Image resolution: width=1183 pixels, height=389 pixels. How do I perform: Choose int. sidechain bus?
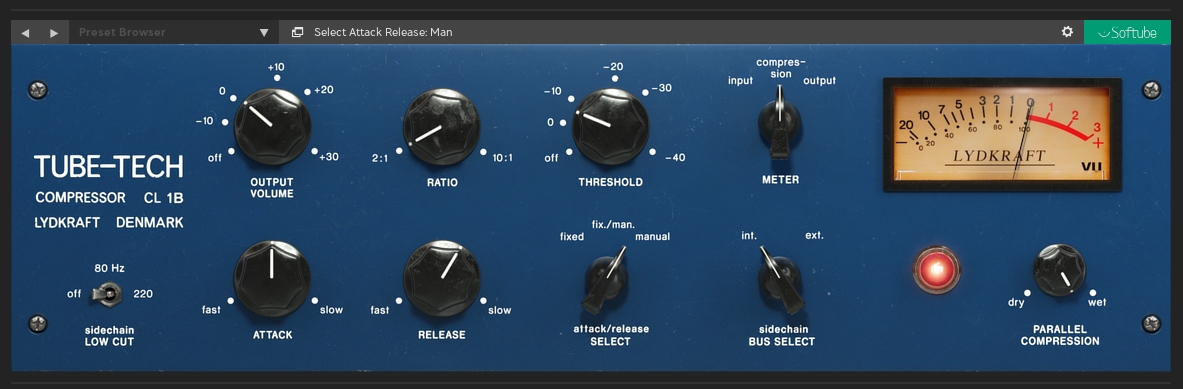coord(748,235)
